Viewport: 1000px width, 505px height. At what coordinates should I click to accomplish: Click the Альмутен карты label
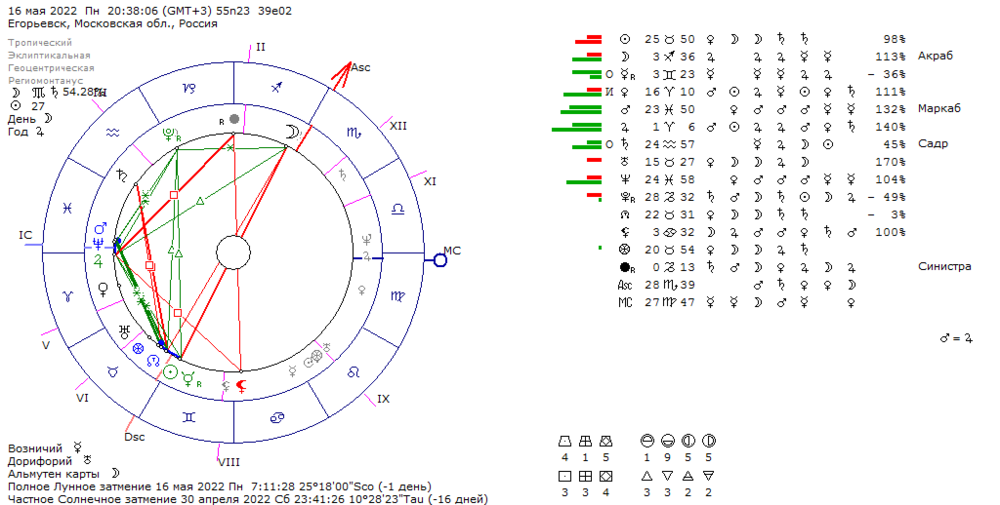(x=54, y=474)
